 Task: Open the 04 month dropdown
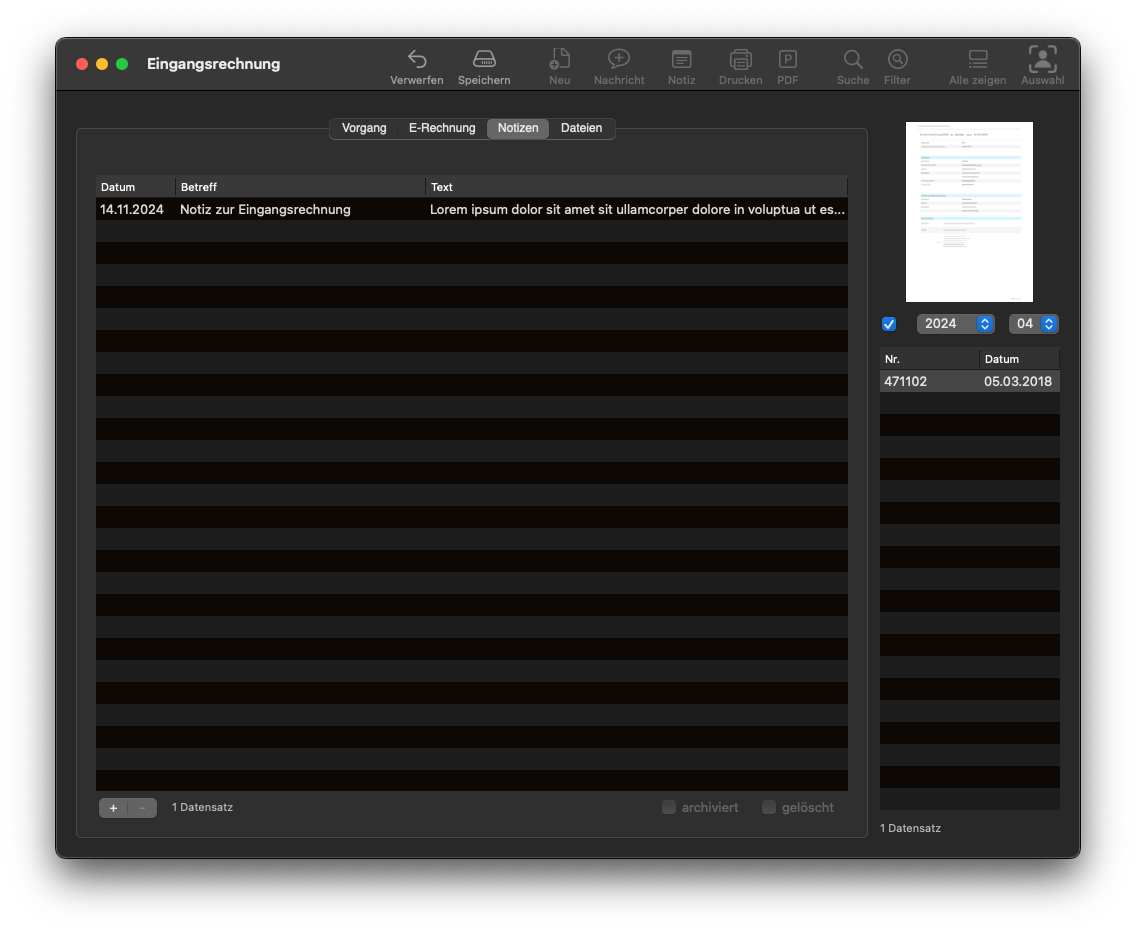1033,324
